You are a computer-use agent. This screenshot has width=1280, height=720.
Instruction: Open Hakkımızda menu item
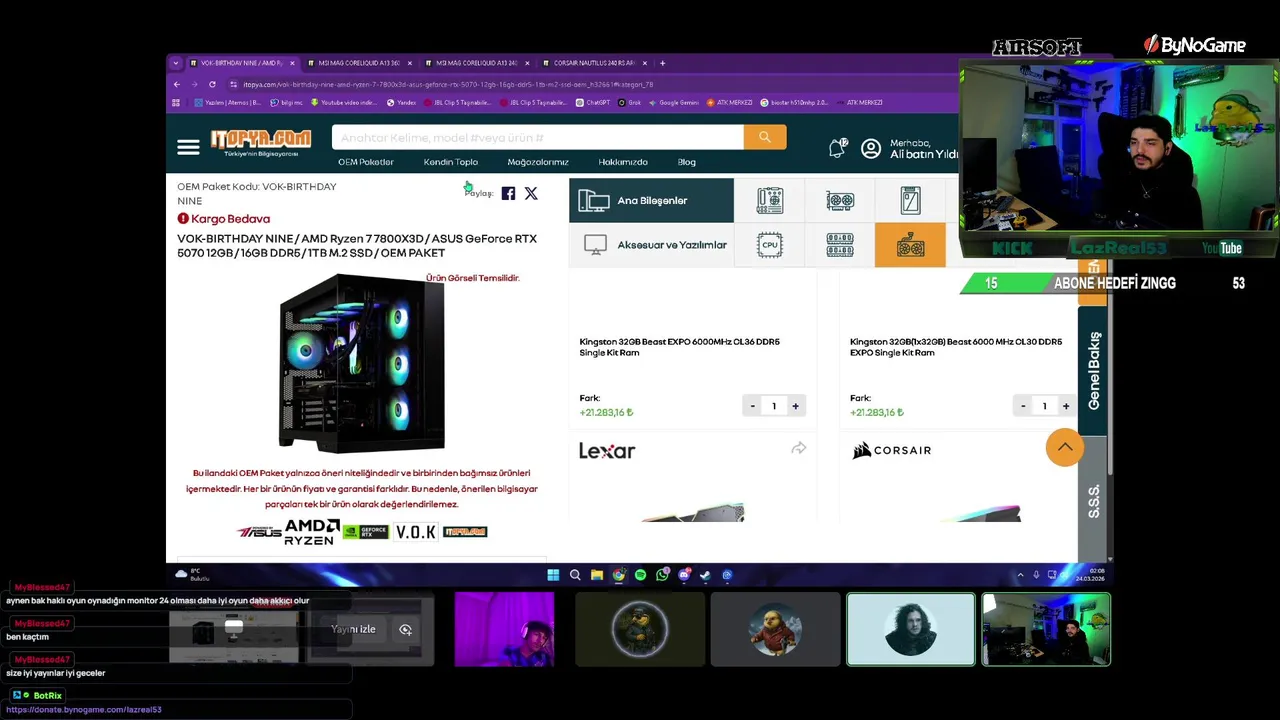point(623,162)
